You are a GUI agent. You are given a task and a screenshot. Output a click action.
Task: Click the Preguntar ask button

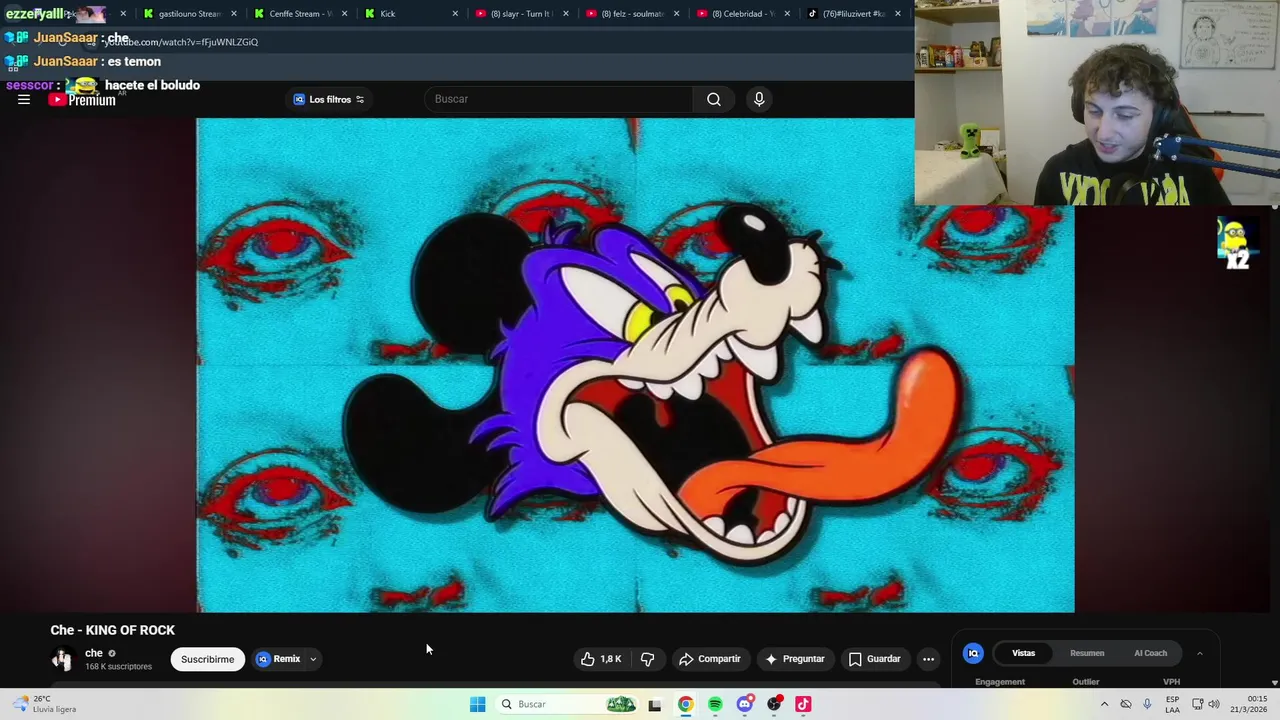[x=795, y=659]
